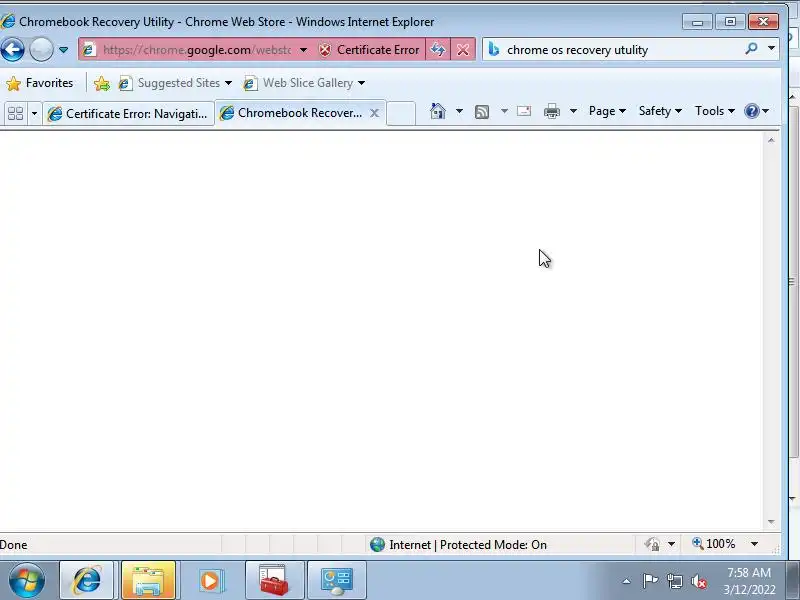The width and height of the screenshot is (800, 600).
Task: Open the tab list dropdown arrow
Action: pos(34,113)
